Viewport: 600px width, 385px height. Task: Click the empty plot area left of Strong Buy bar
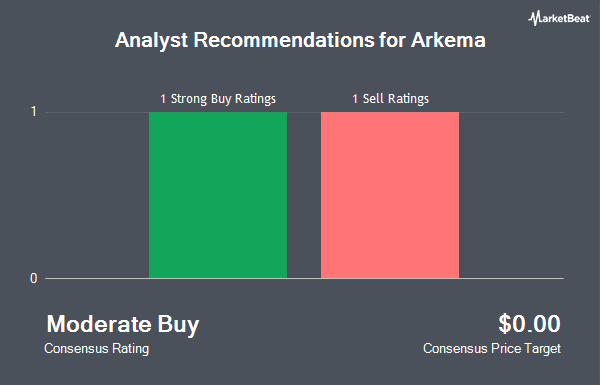coord(97,195)
